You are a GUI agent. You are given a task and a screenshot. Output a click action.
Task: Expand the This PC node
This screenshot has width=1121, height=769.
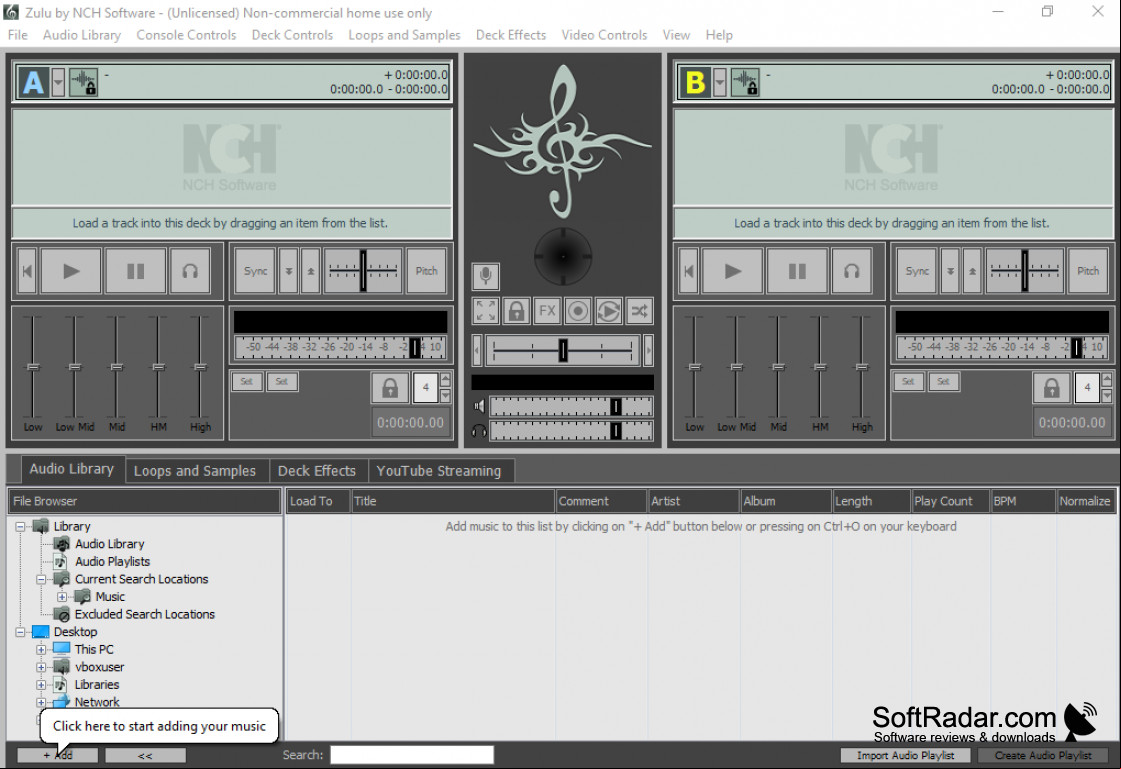click(41, 650)
